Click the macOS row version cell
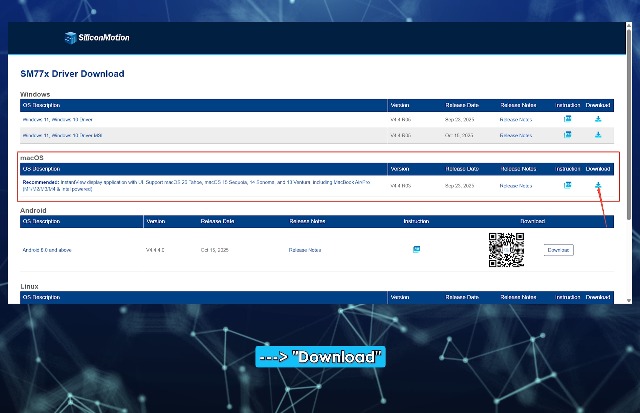 pyautogui.click(x=400, y=186)
